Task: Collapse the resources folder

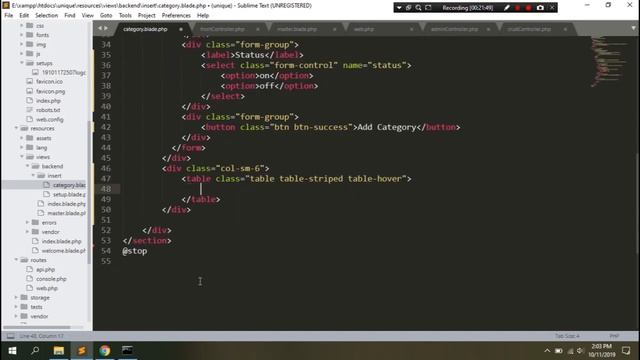Action: pyautogui.click(x=16, y=128)
